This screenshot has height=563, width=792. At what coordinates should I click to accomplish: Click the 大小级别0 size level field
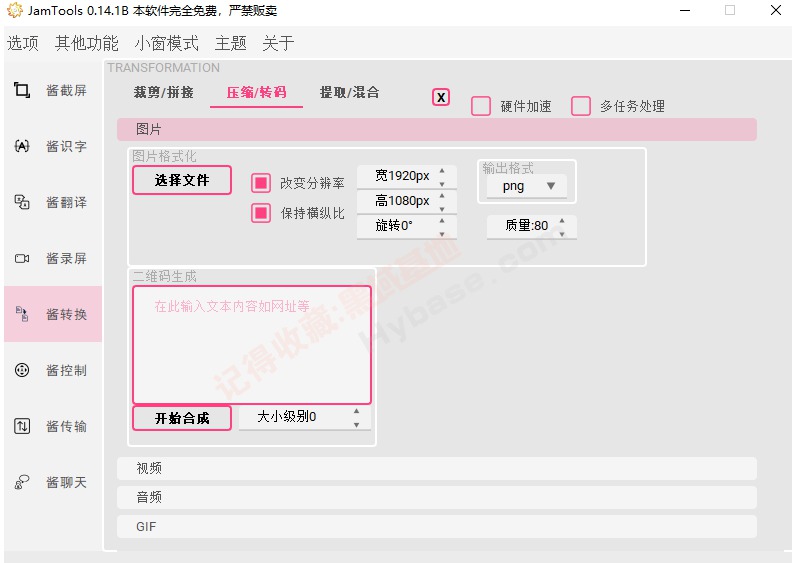click(x=305, y=418)
